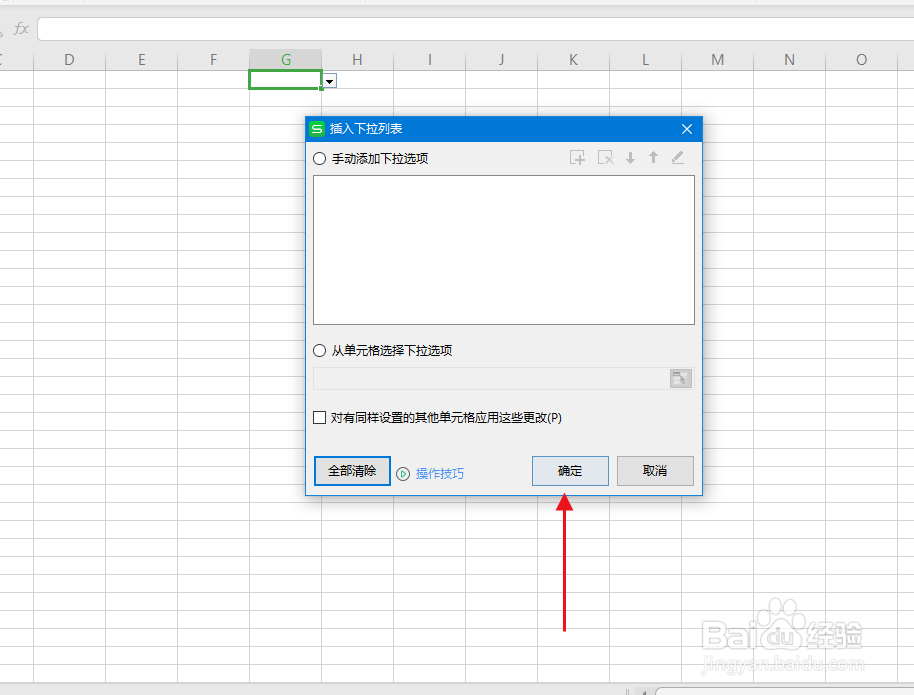Move option up with up arrow icon

coord(653,157)
